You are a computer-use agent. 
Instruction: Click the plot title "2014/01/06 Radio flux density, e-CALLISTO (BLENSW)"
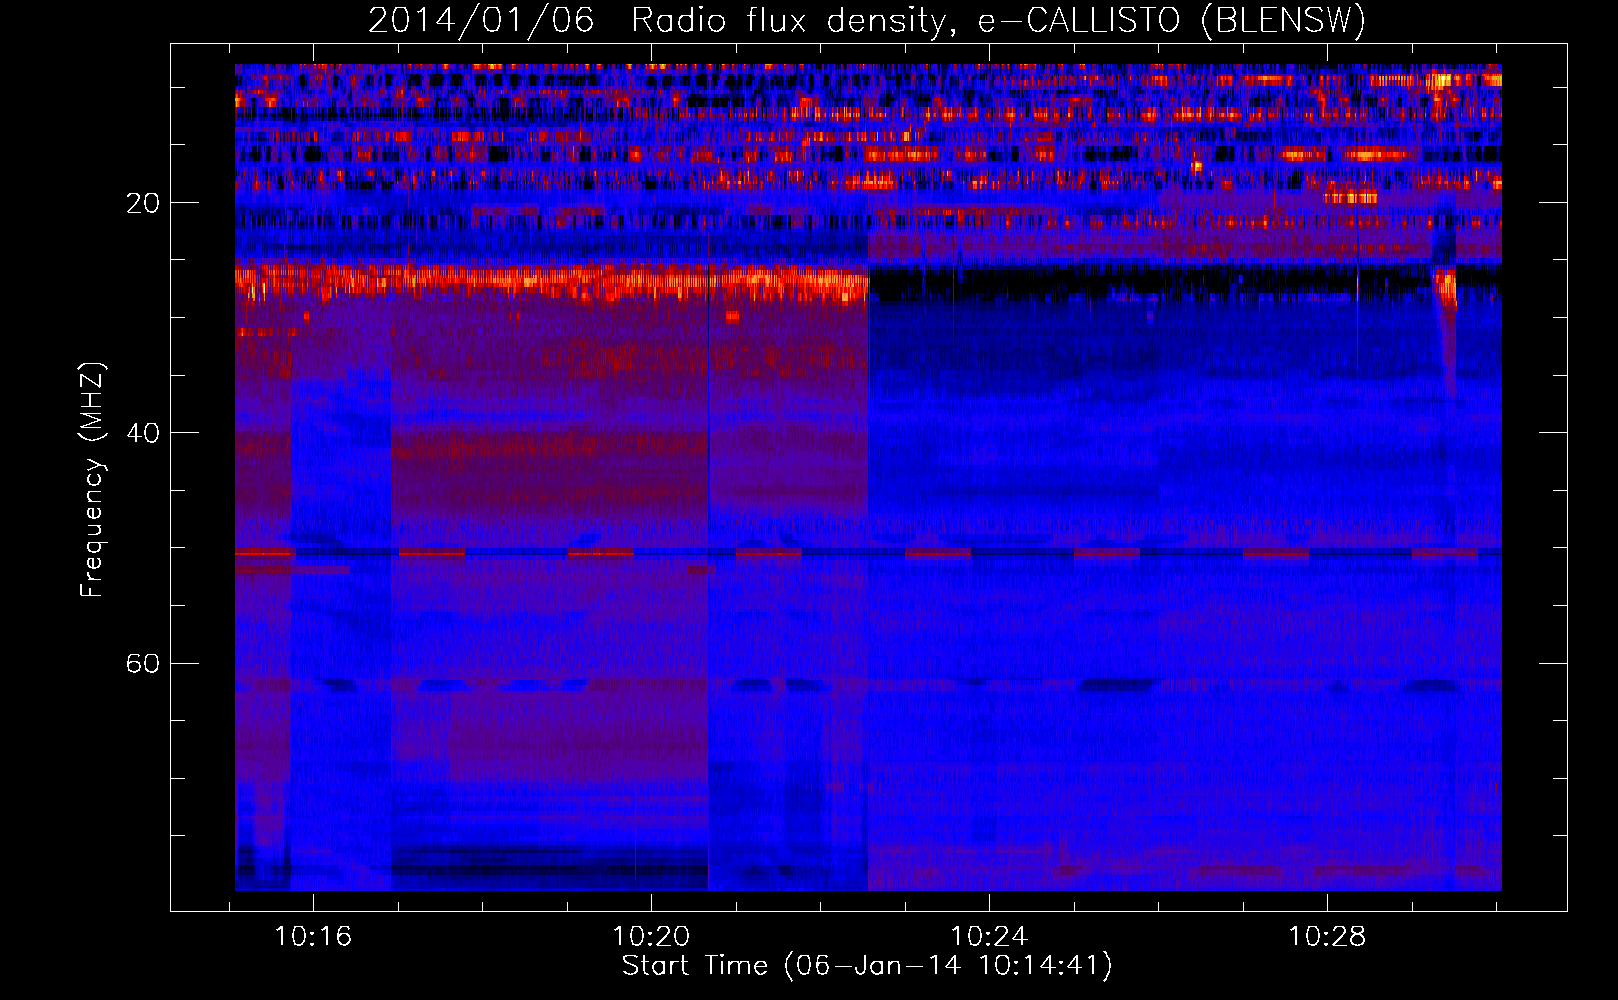(x=867, y=20)
